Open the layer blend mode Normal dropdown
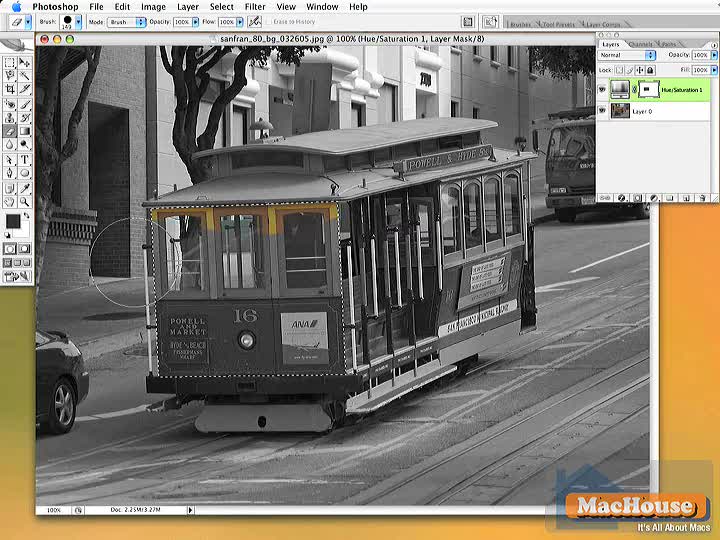This screenshot has width=720, height=540. click(627, 55)
